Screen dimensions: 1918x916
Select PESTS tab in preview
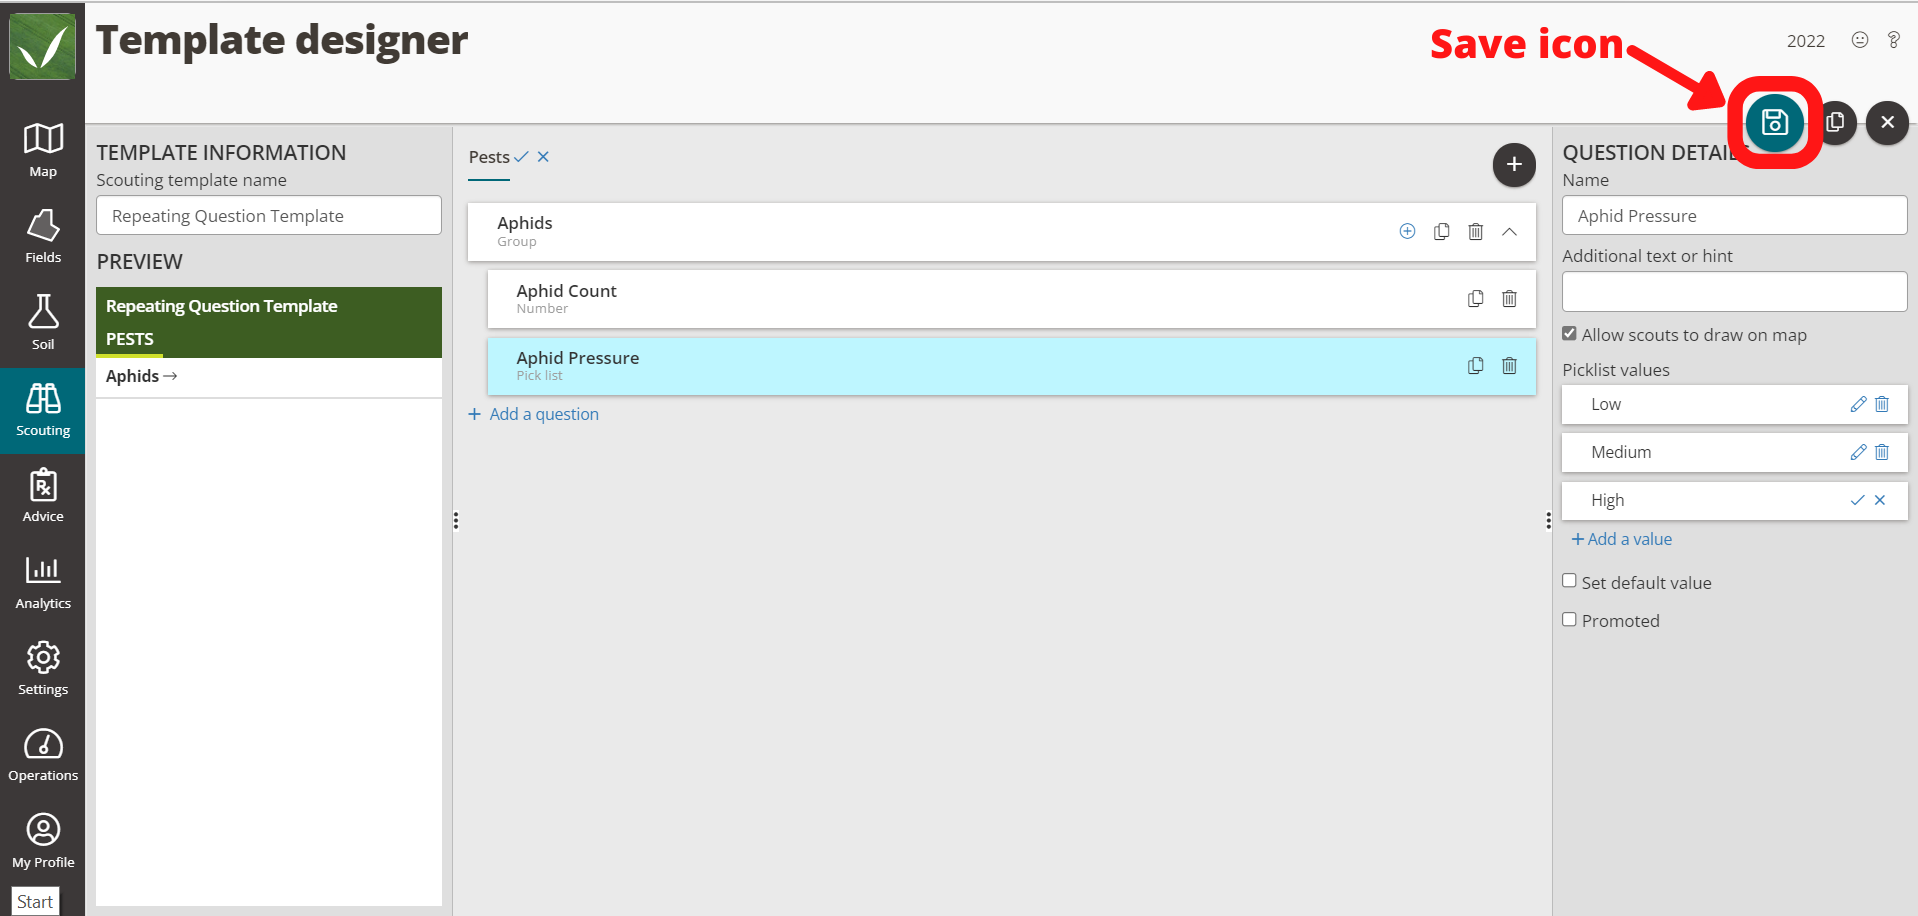[130, 339]
